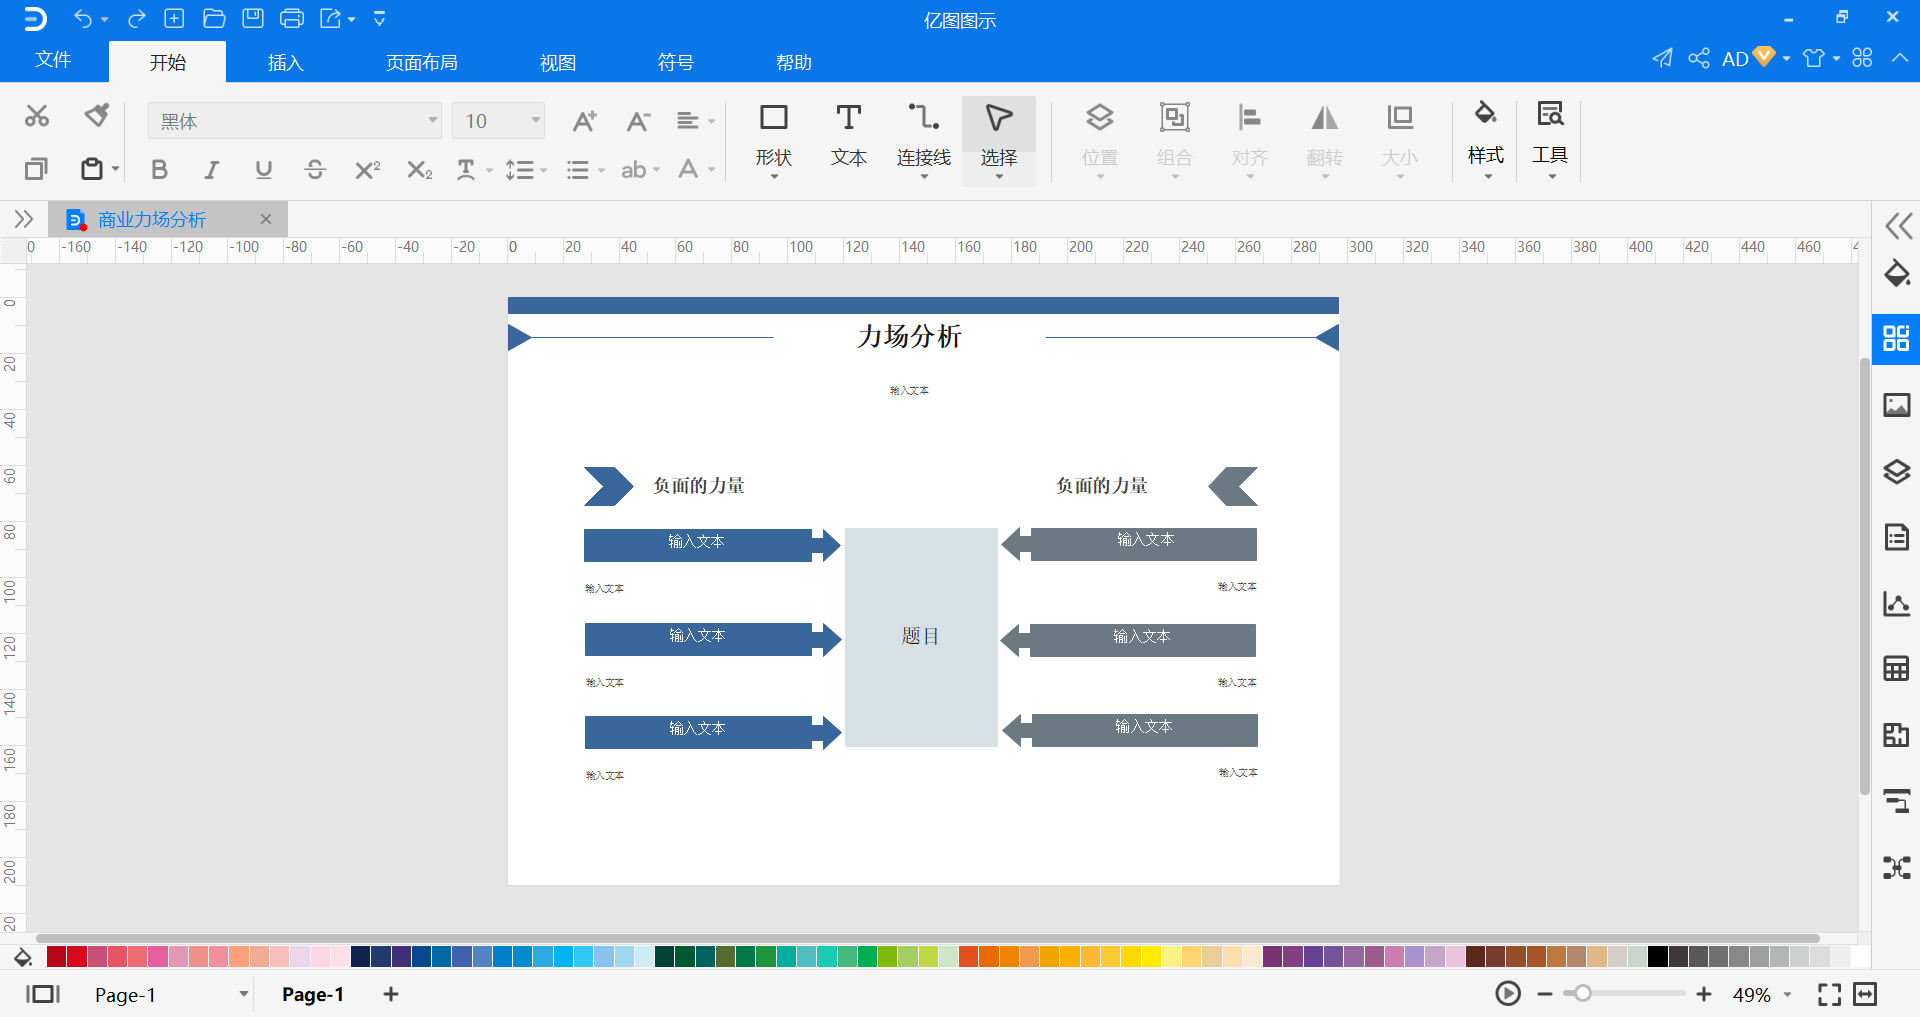Switch to the 符号 ribbon tab

(676, 62)
